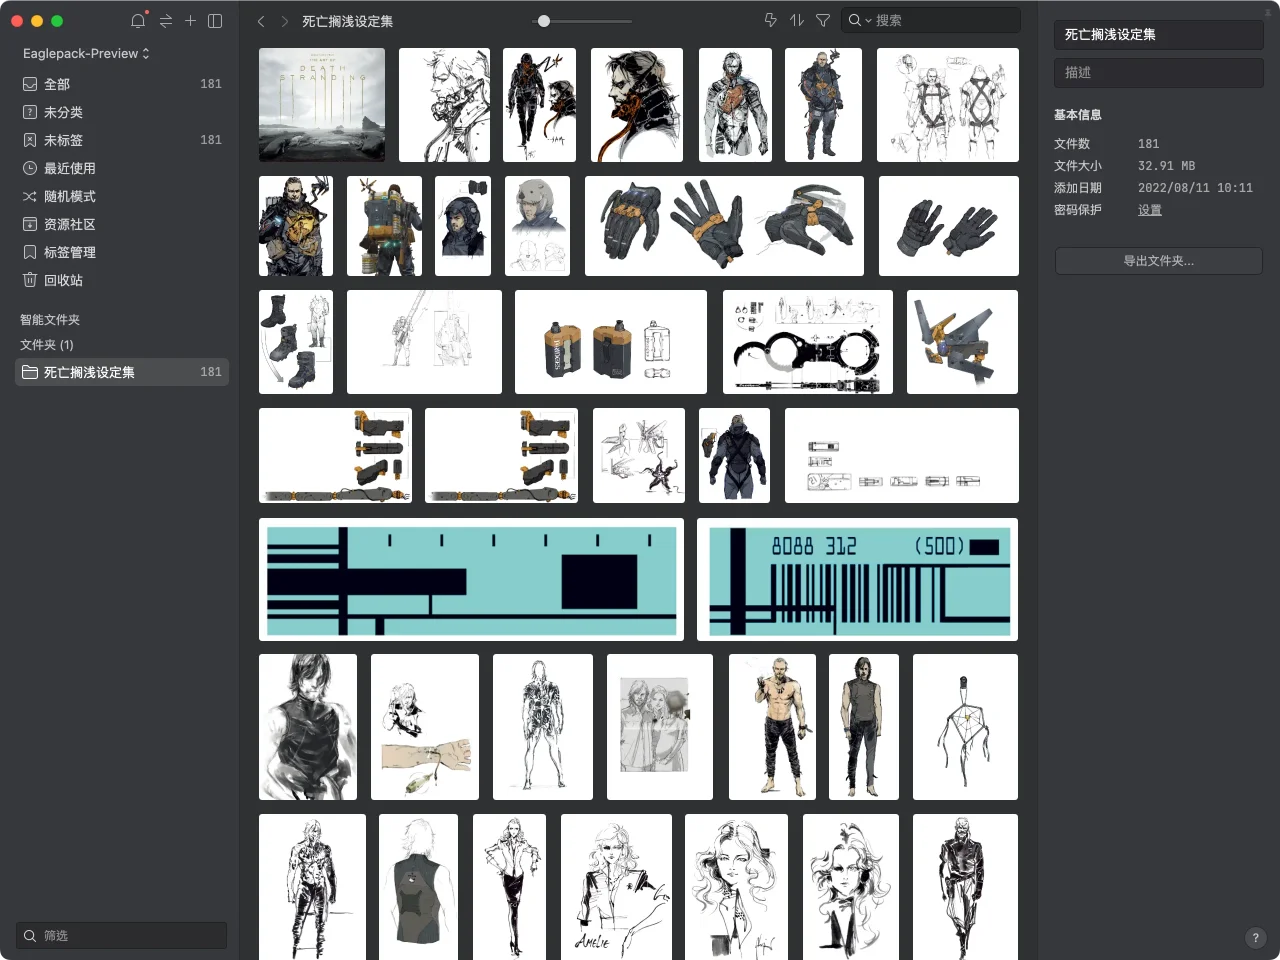Select the three gloves artwork thumbnail
Image resolution: width=1280 pixels, height=960 pixels.
pyautogui.click(x=724, y=226)
